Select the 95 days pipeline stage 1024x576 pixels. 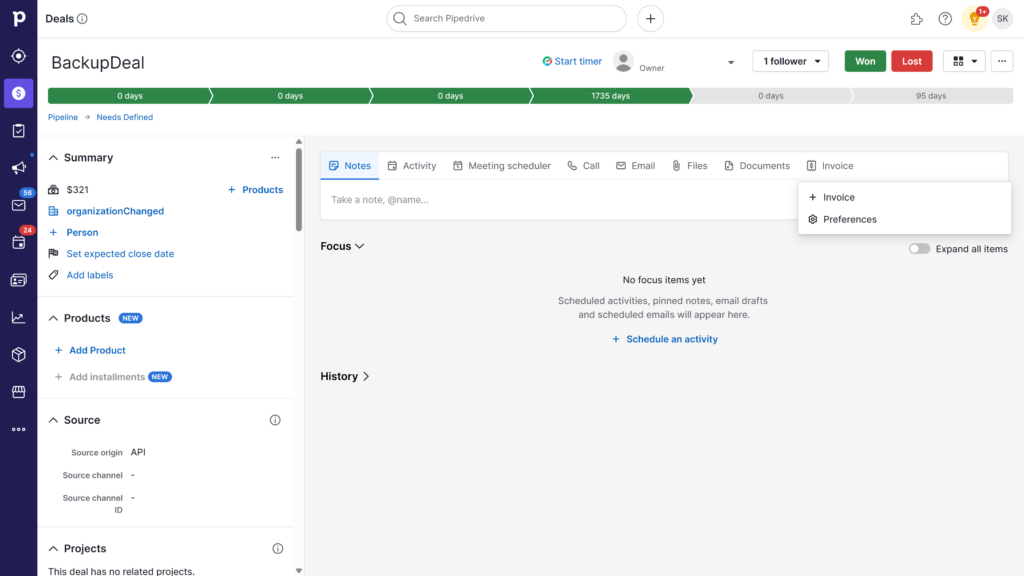(x=931, y=96)
